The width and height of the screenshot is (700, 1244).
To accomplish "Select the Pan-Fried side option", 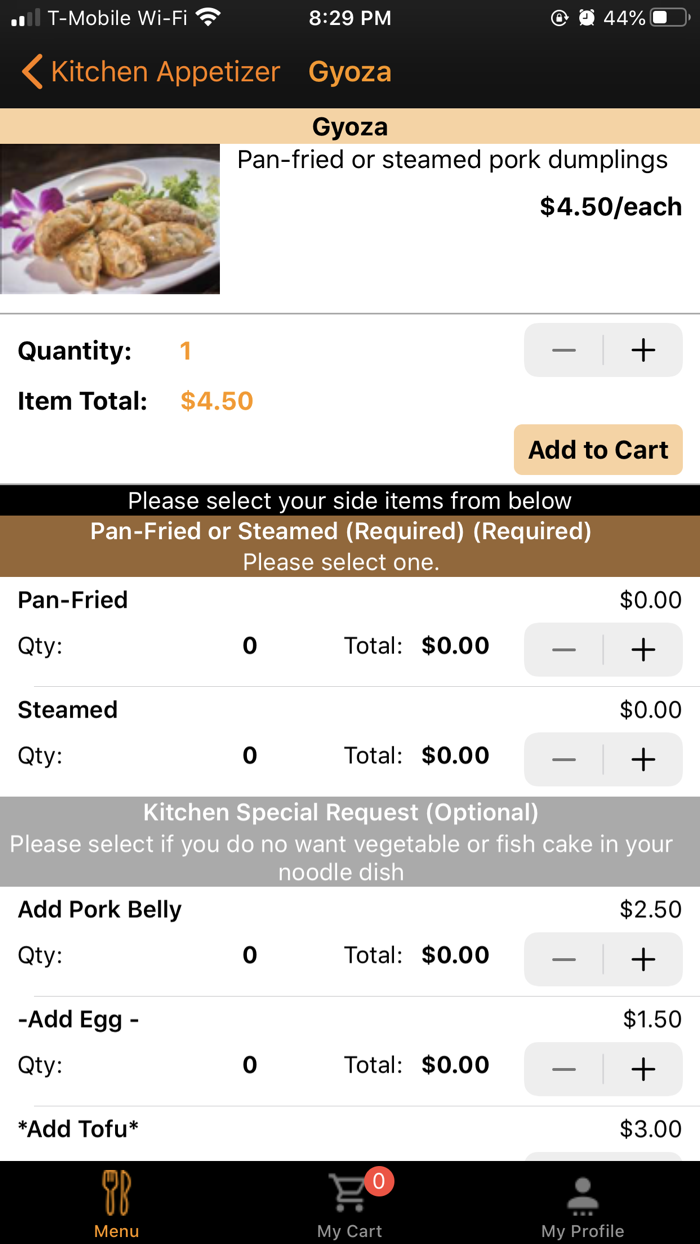I will tap(72, 600).
